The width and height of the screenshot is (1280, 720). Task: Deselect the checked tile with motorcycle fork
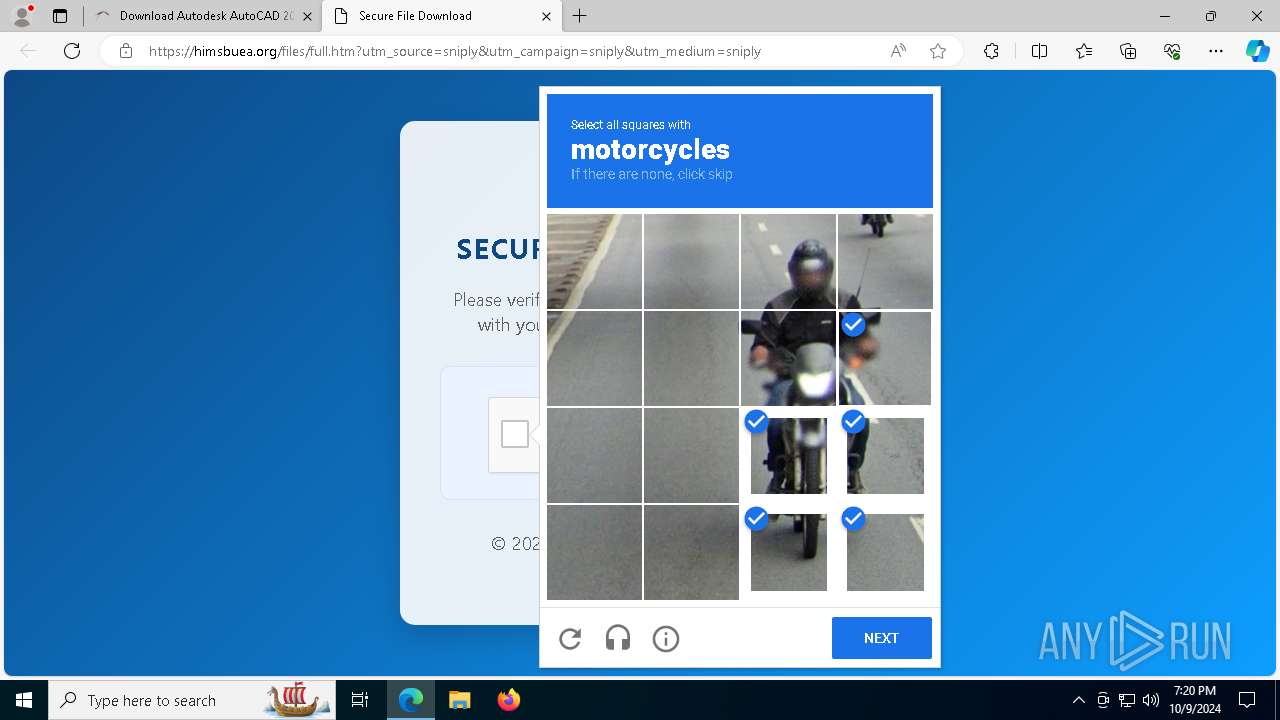[x=788, y=455]
